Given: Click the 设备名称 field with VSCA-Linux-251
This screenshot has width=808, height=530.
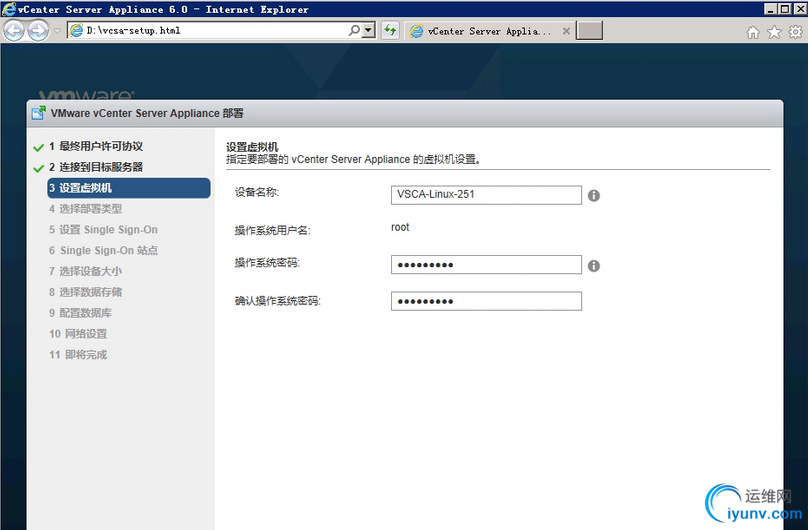Looking at the screenshot, I should pyautogui.click(x=486, y=195).
